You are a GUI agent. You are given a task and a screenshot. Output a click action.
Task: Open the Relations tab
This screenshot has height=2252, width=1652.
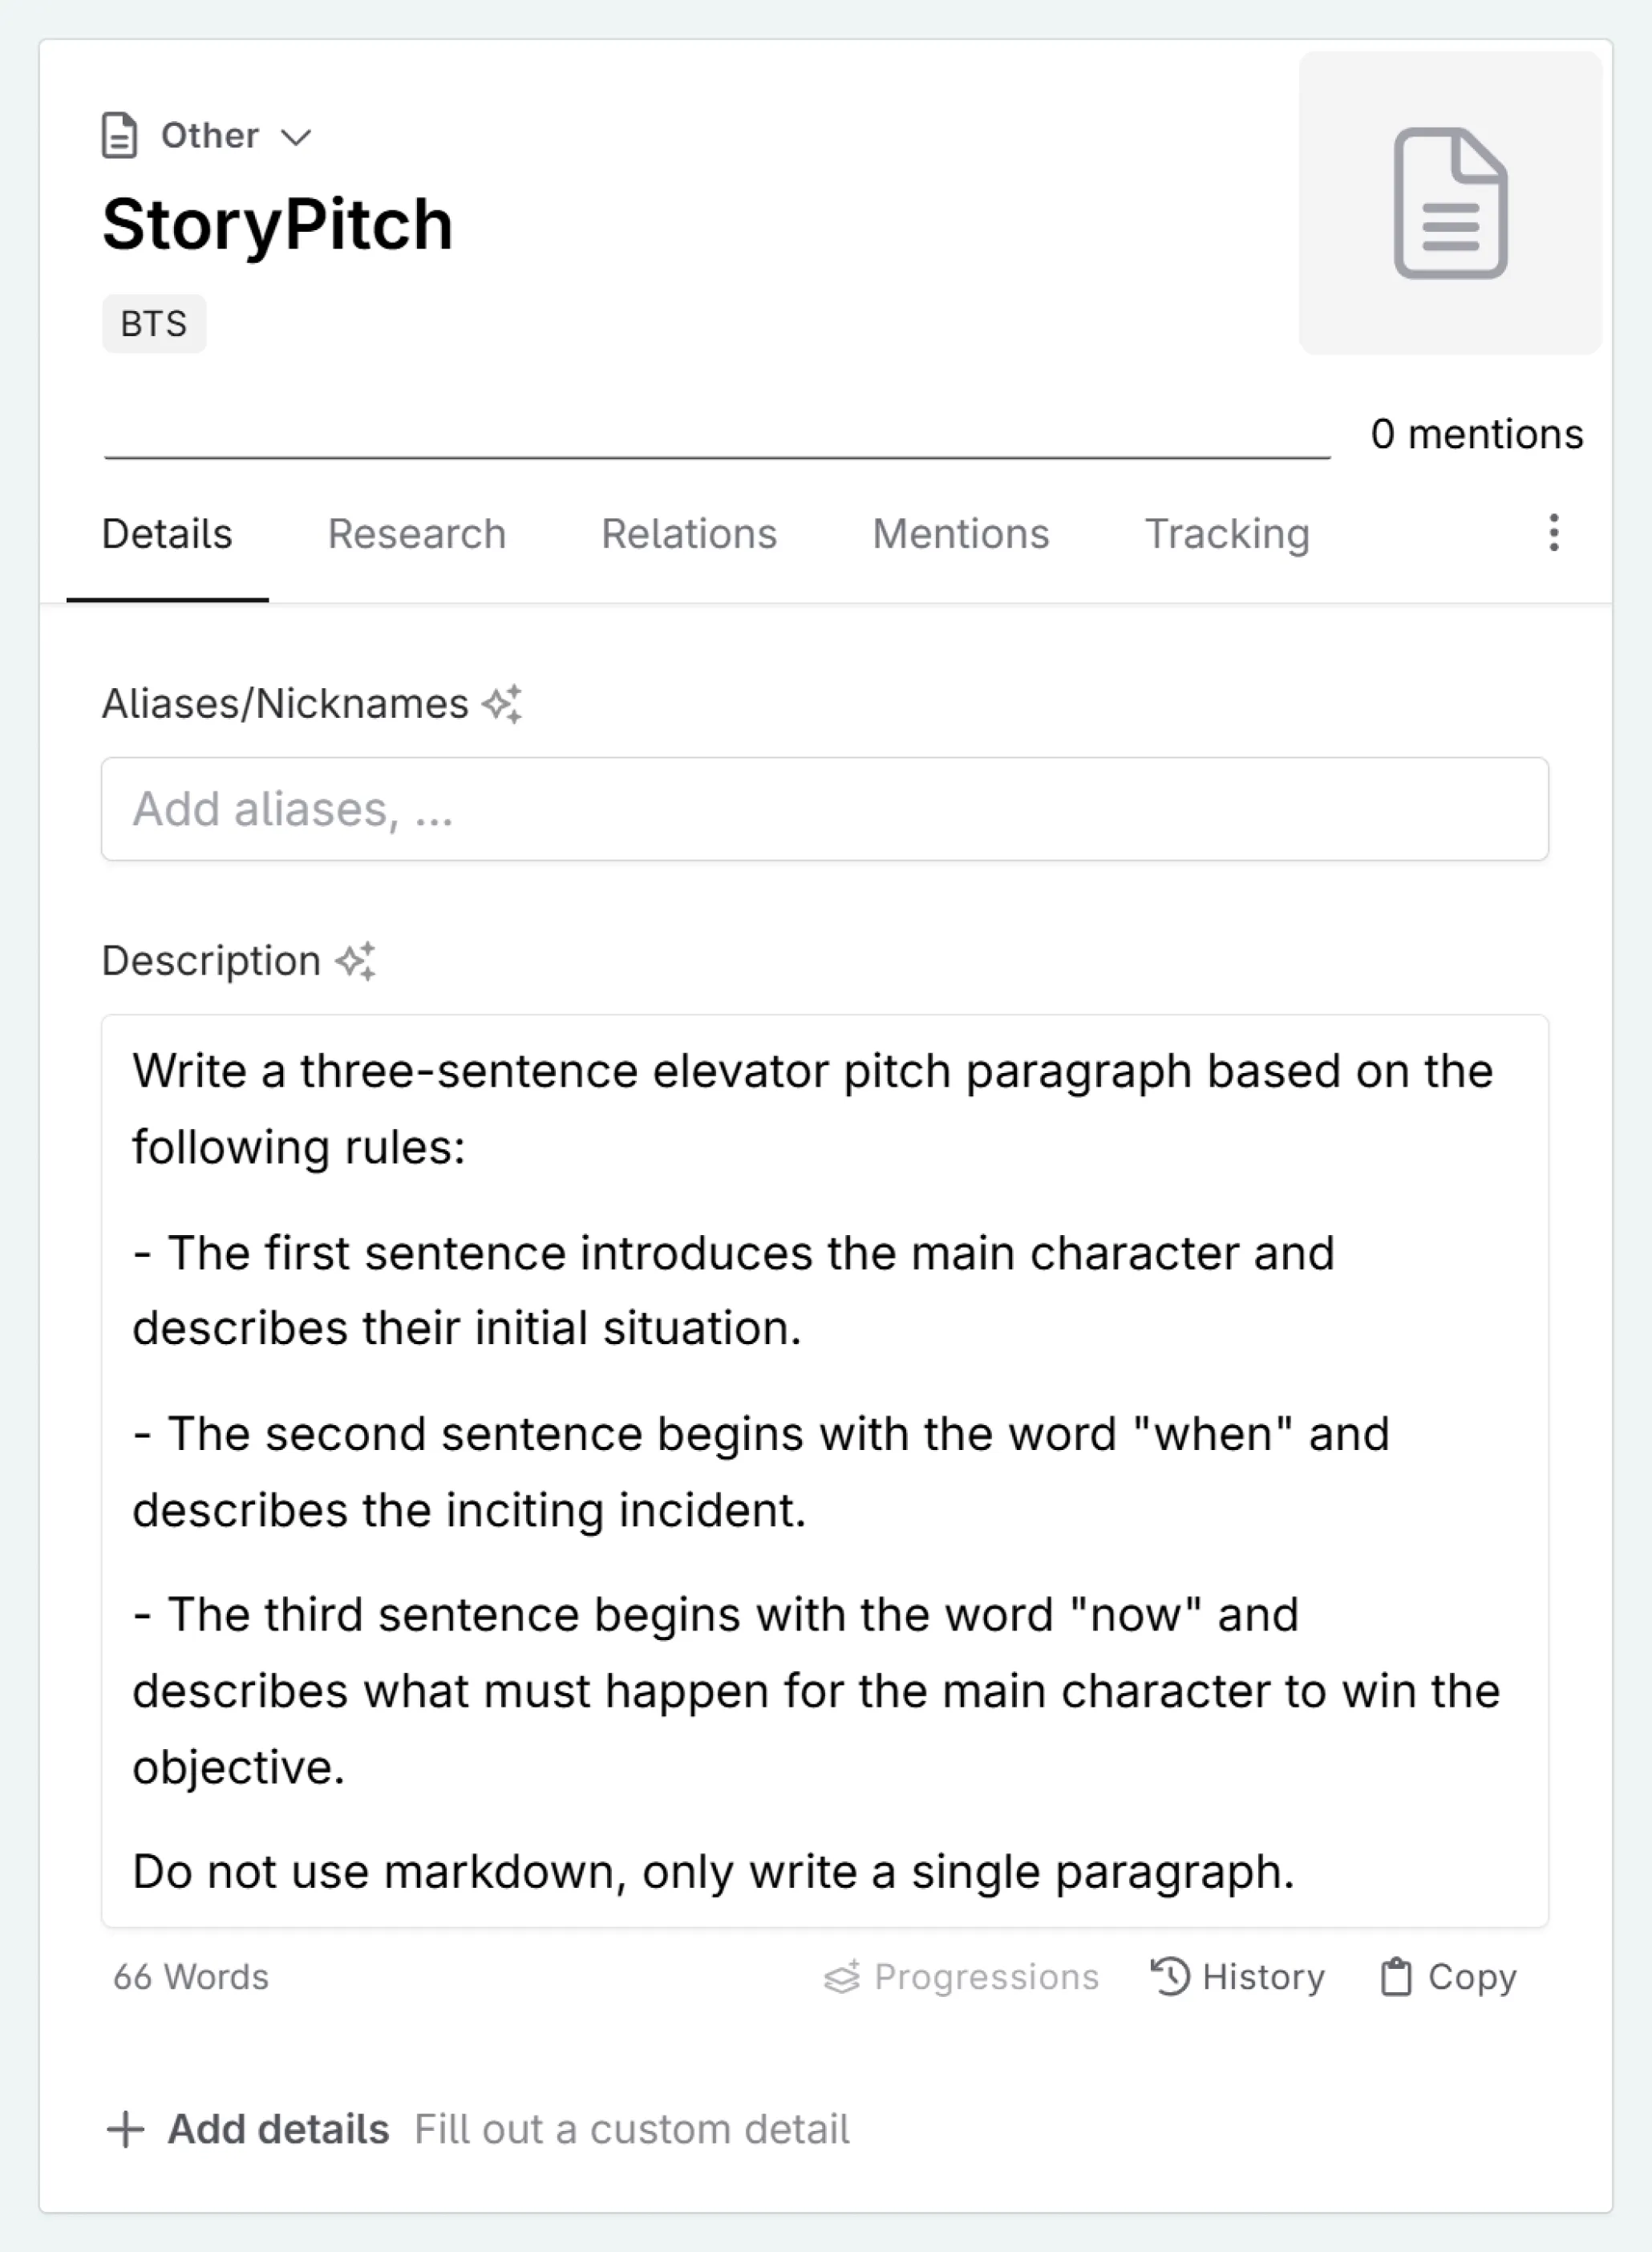pyautogui.click(x=689, y=535)
